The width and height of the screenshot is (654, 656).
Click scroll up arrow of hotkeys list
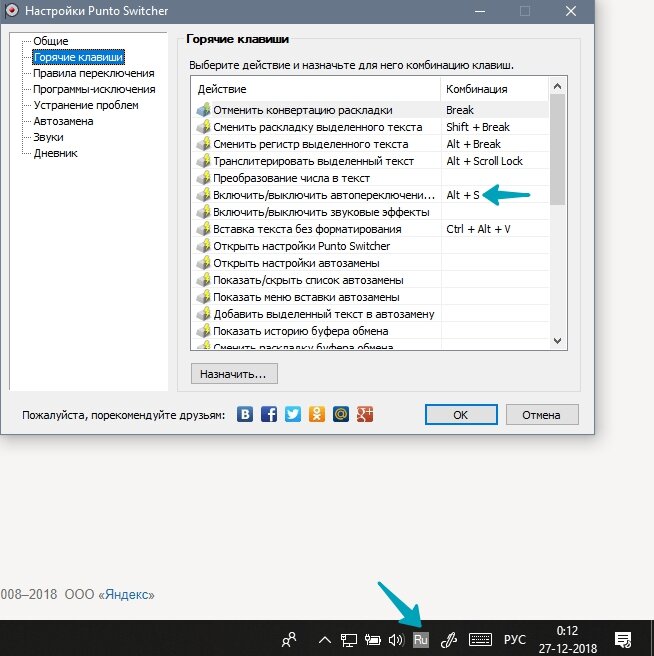point(557,87)
